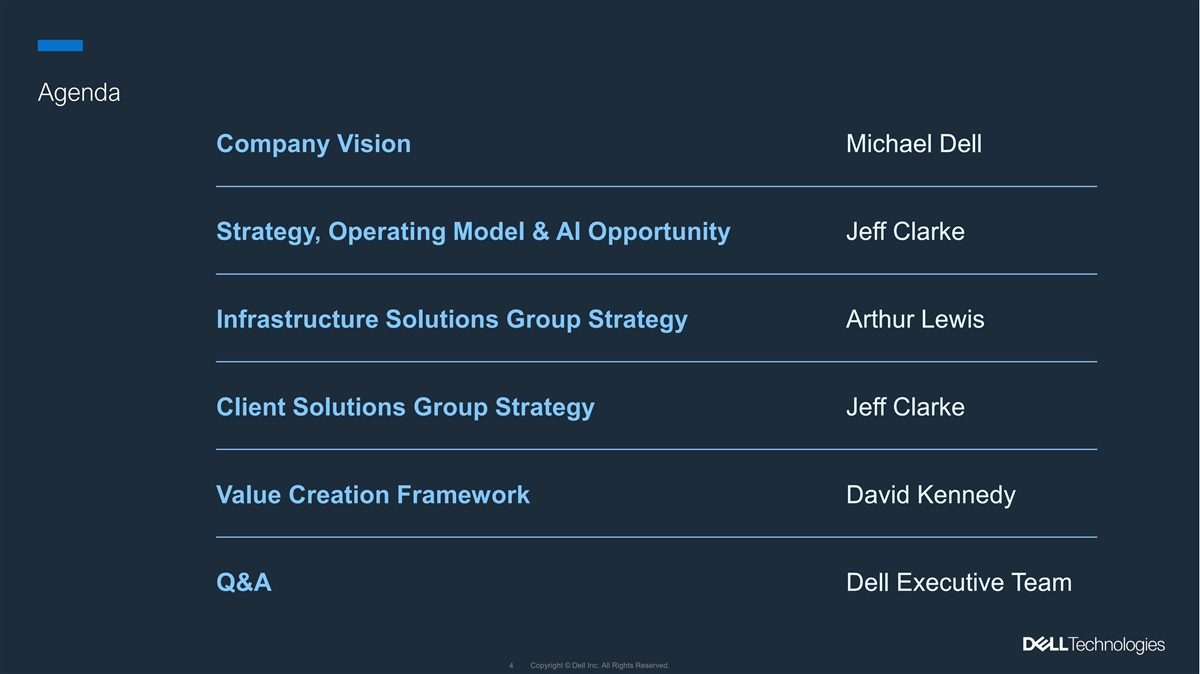Image resolution: width=1200 pixels, height=674 pixels.
Task: Click the divider line above Q&A
Action: (656, 537)
